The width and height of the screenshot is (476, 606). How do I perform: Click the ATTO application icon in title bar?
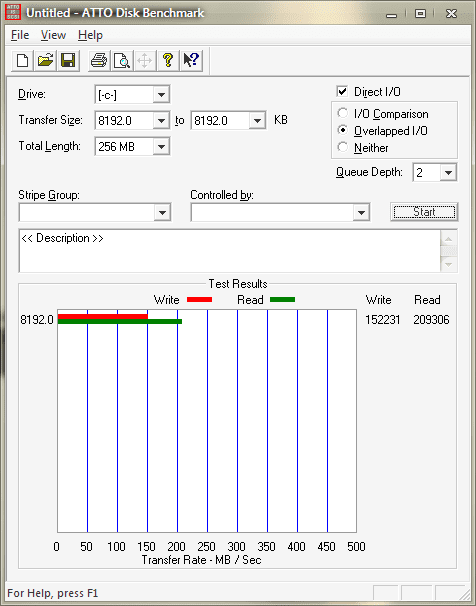tap(13, 12)
